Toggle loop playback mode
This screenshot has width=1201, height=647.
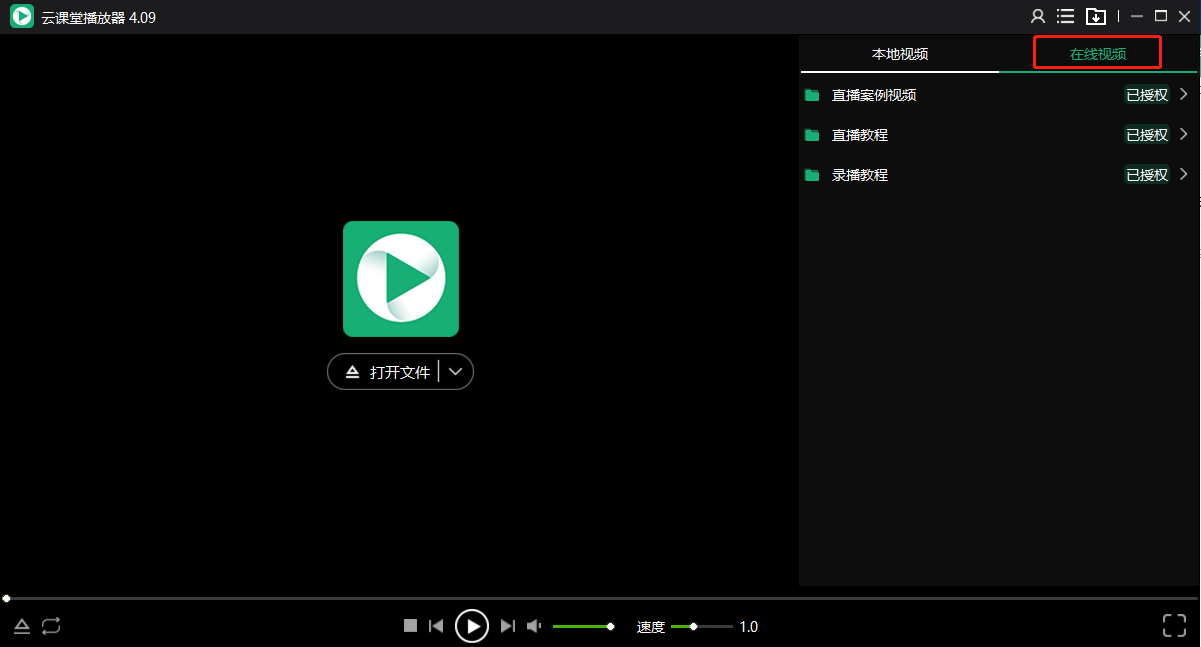click(x=51, y=626)
